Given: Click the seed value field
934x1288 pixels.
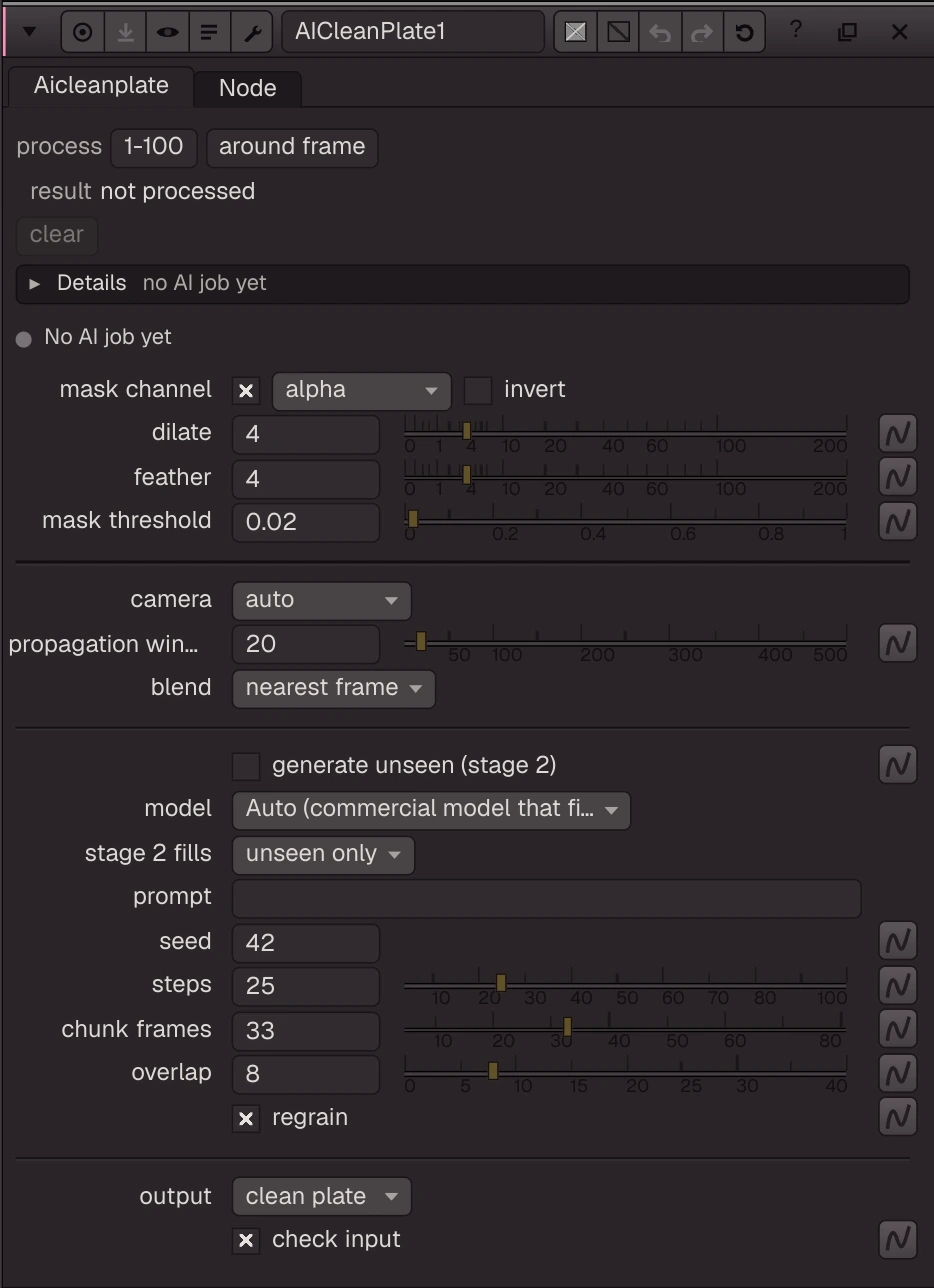Looking at the screenshot, I should point(306,943).
